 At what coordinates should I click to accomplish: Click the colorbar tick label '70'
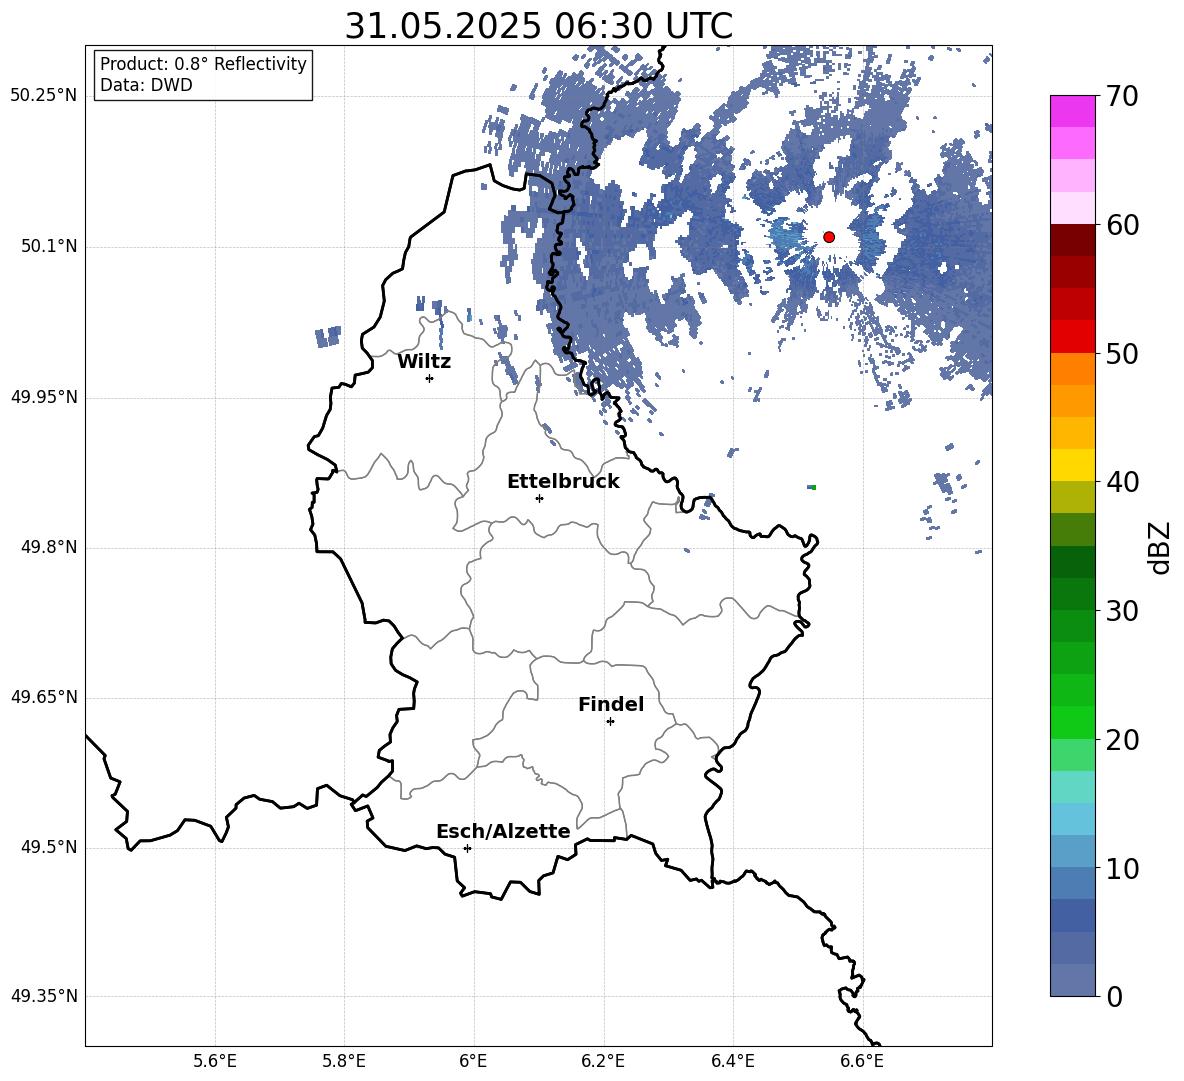(1122, 97)
